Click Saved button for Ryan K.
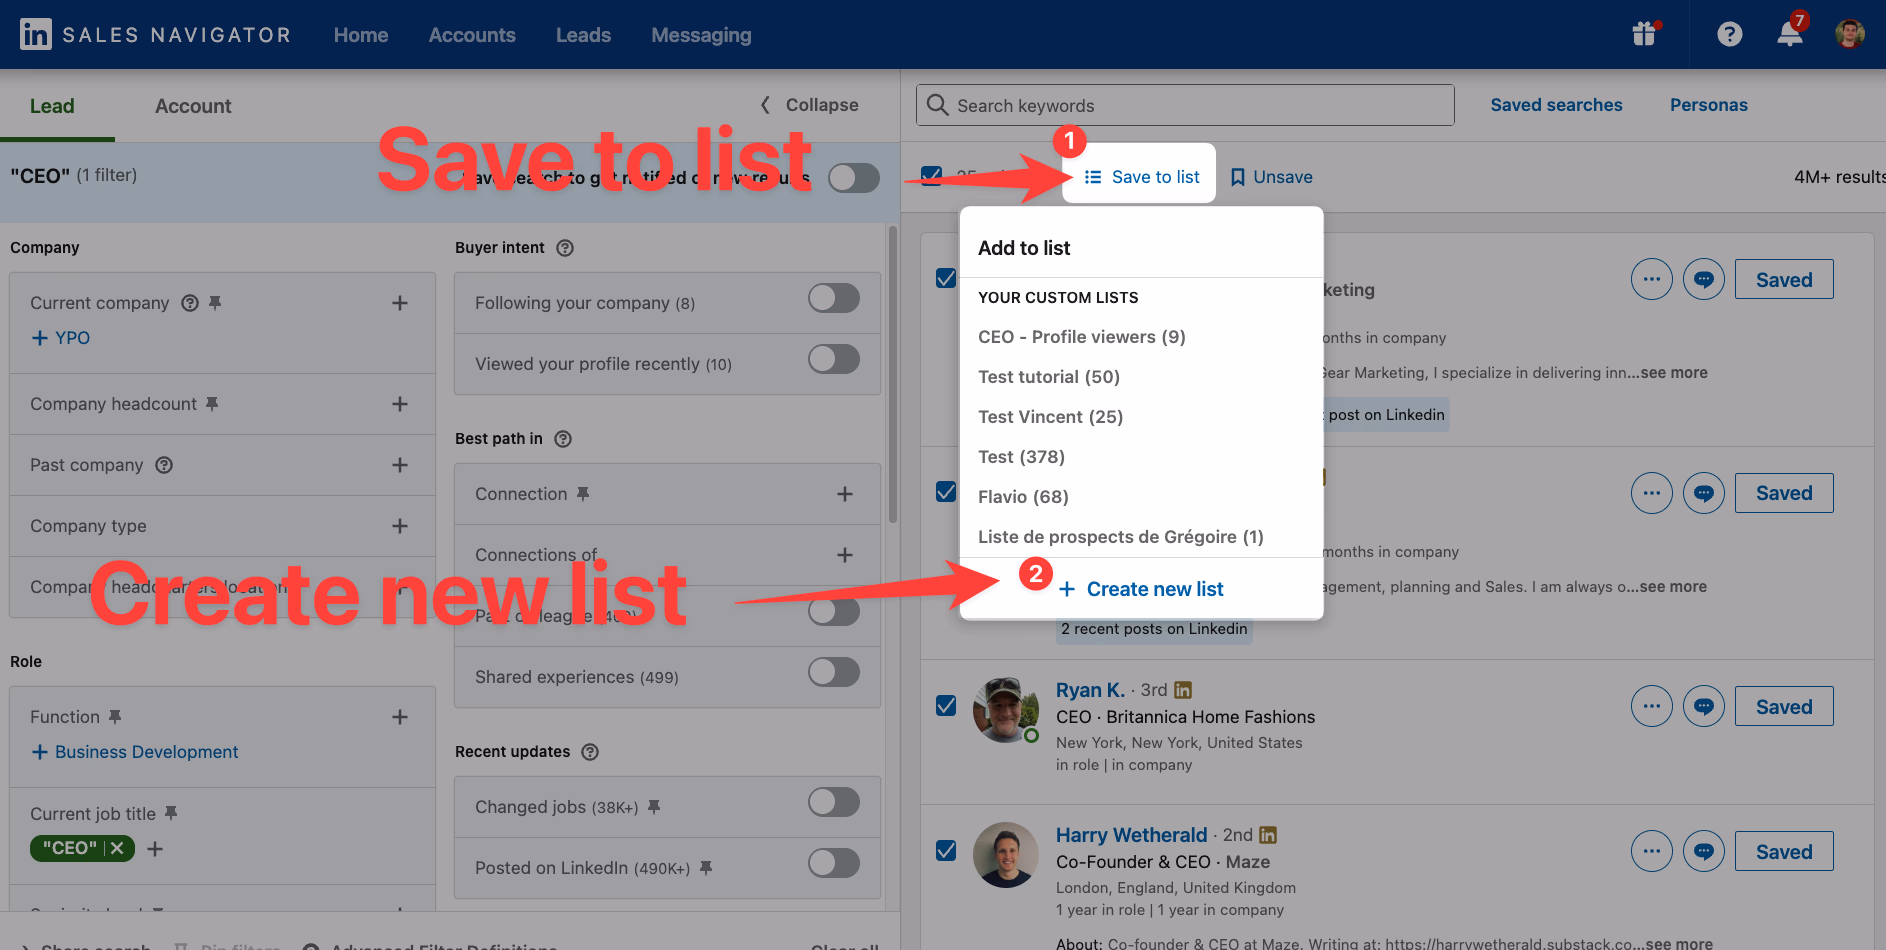The width and height of the screenshot is (1886, 950). click(1784, 707)
